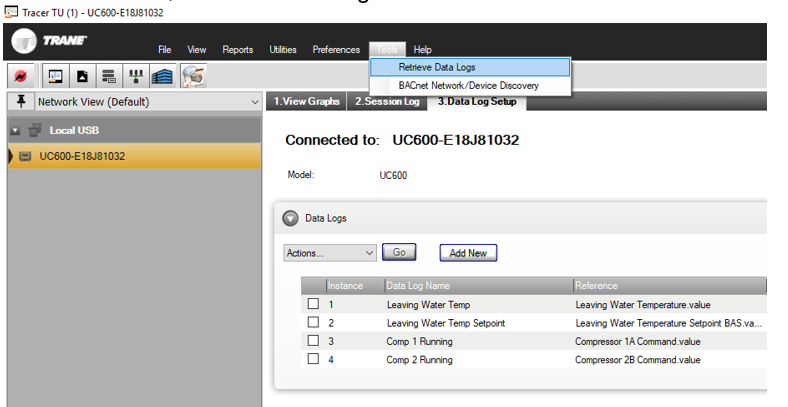
Task: Sort by Reference column header
Action: [670, 285]
